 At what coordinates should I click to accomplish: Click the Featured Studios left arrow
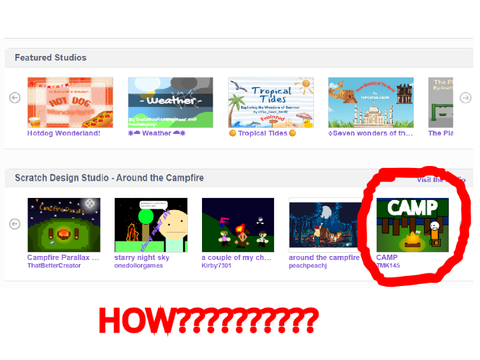[x=15, y=98]
